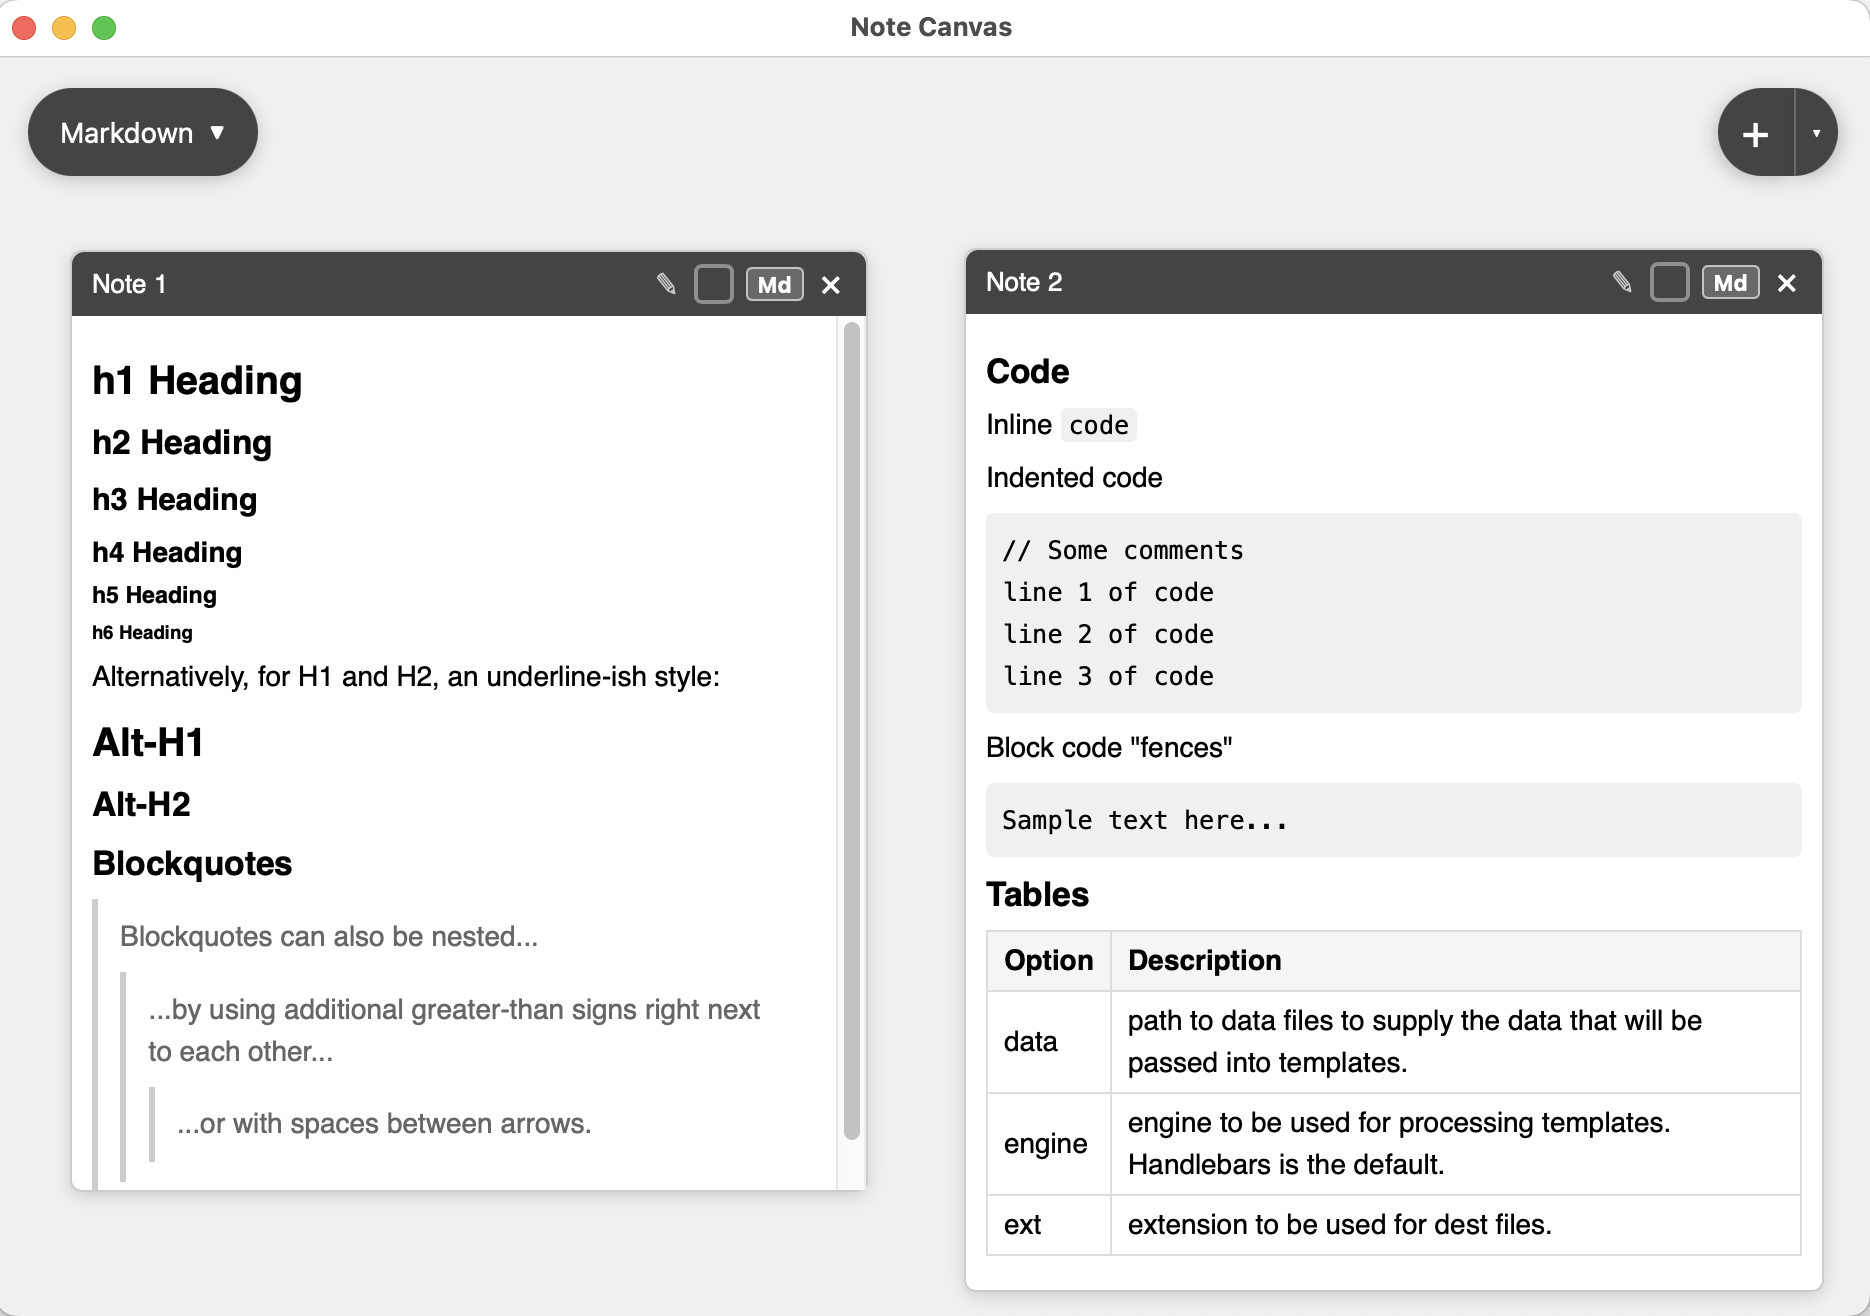Expand the arrow beside the plus button
Image resolution: width=1870 pixels, height=1316 pixels.
pyautogui.click(x=1815, y=131)
